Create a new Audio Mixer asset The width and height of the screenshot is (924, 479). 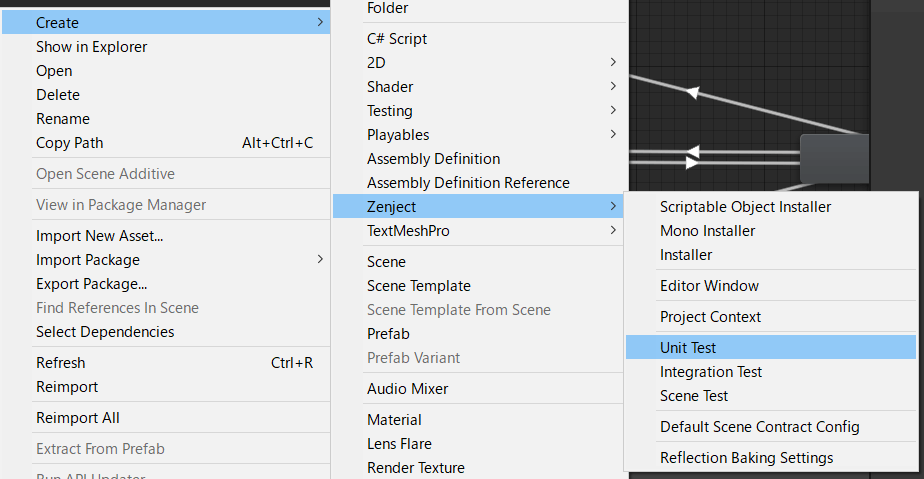pos(407,389)
